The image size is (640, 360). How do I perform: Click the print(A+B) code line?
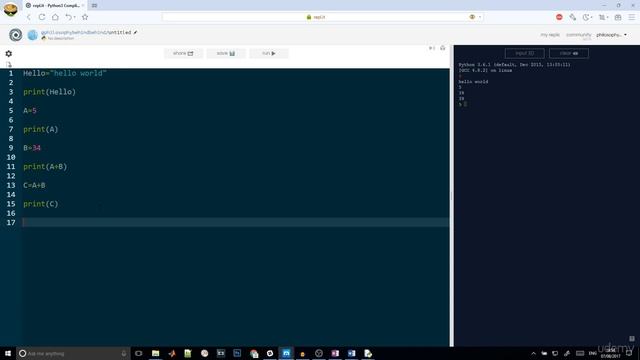point(45,167)
